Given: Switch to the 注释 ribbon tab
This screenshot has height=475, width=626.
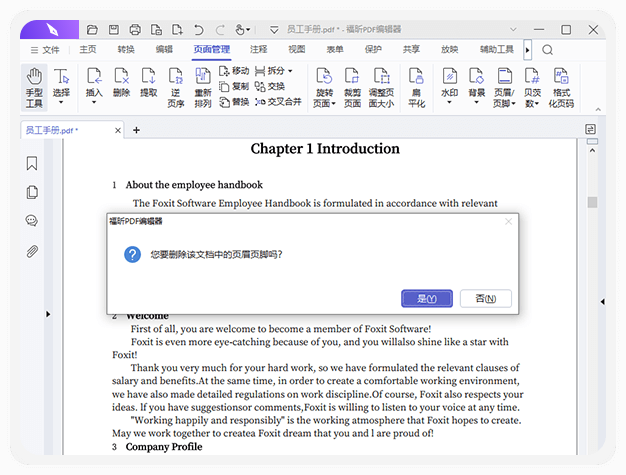Looking at the screenshot, I should pyautogui.click(x=259, y=49).
